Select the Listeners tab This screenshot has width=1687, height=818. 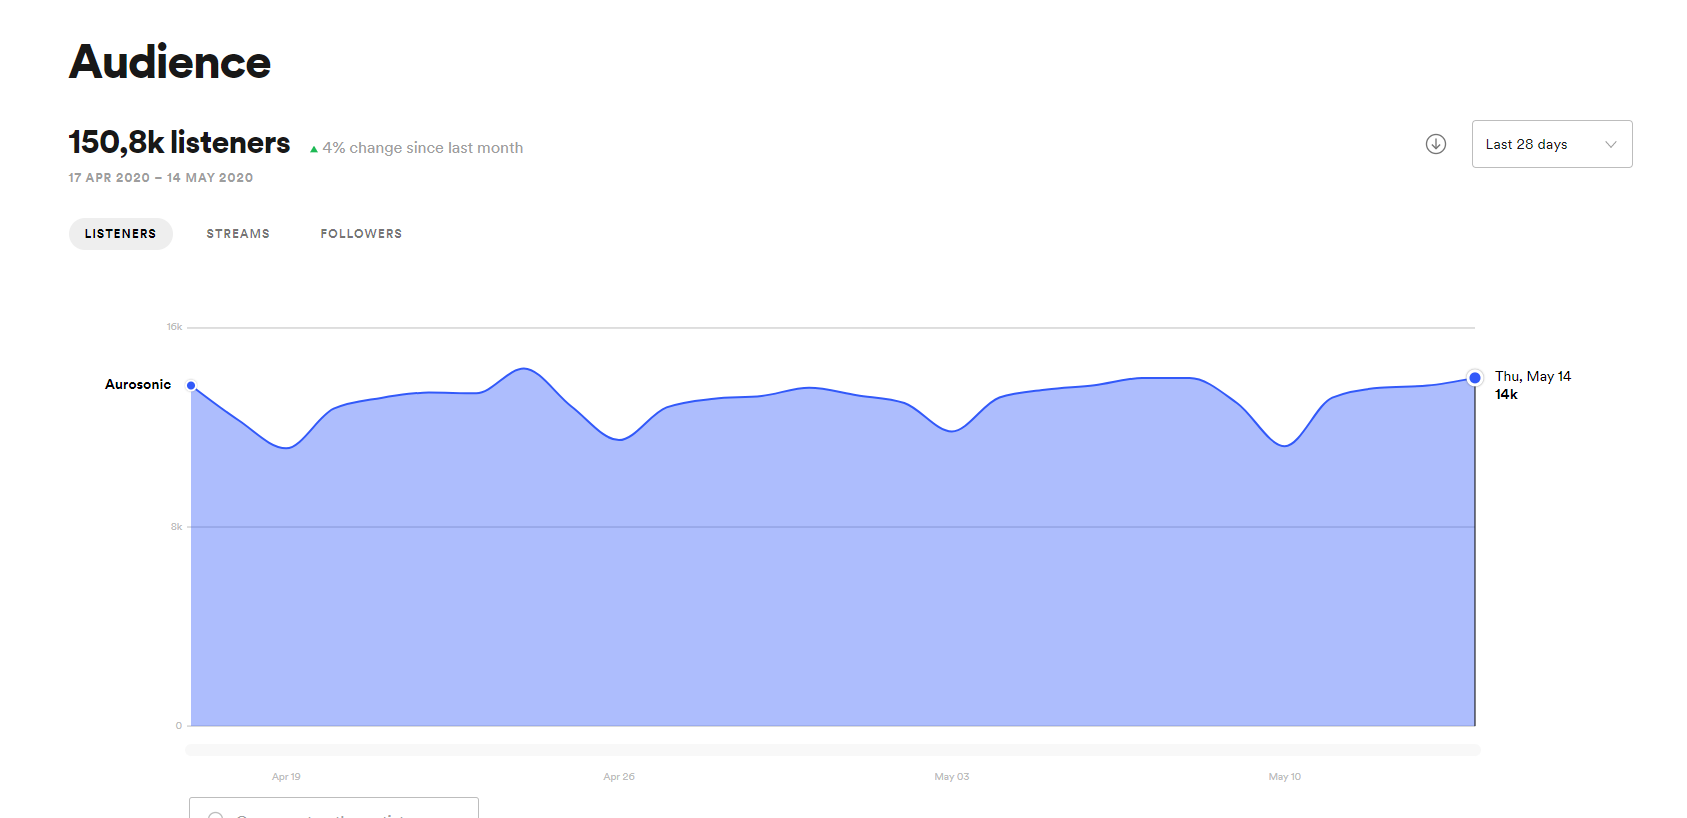click(120, 234)
